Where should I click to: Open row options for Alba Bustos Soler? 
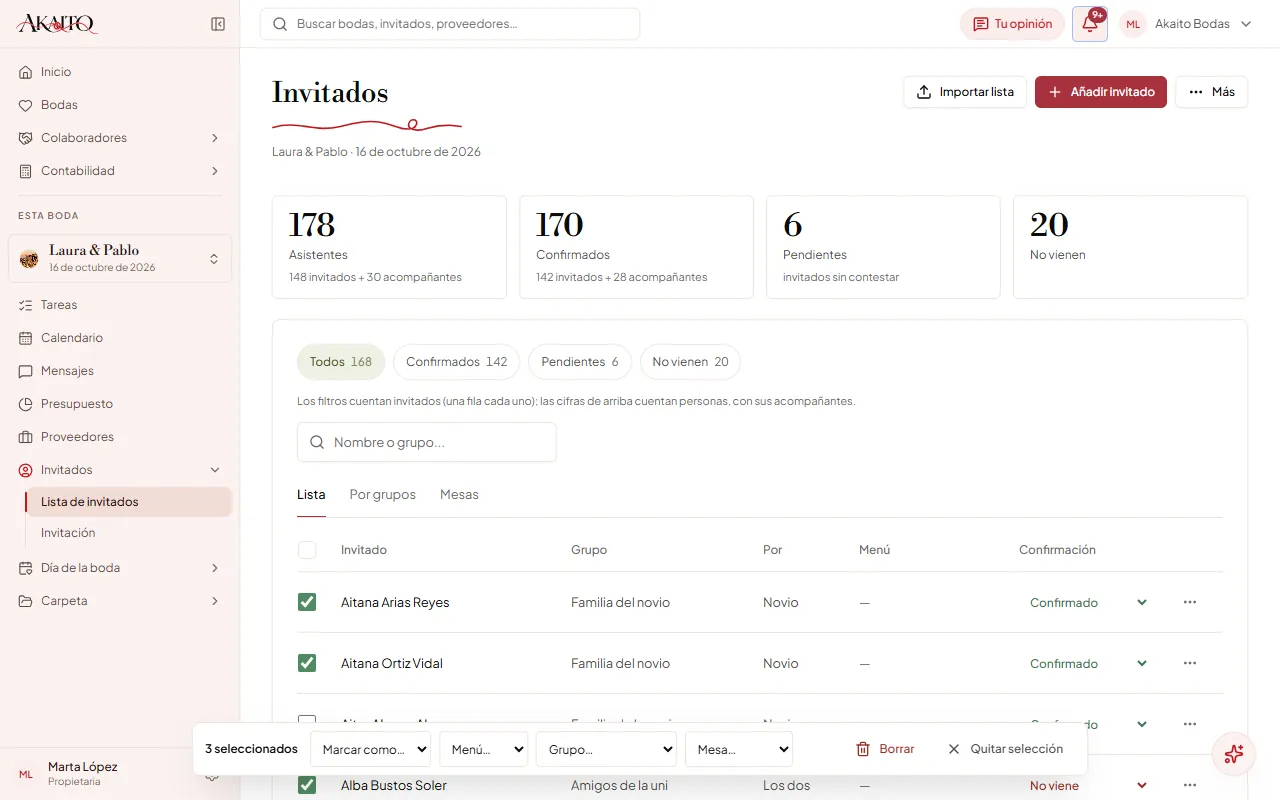coord(1190,785)
